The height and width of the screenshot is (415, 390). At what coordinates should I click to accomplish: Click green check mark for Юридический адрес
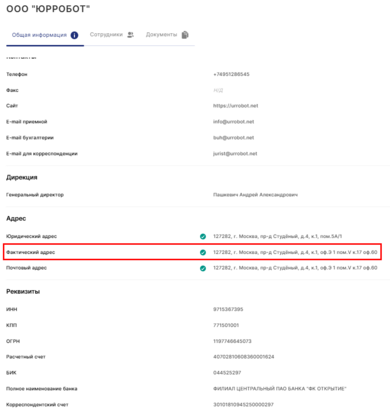point(203,236)
